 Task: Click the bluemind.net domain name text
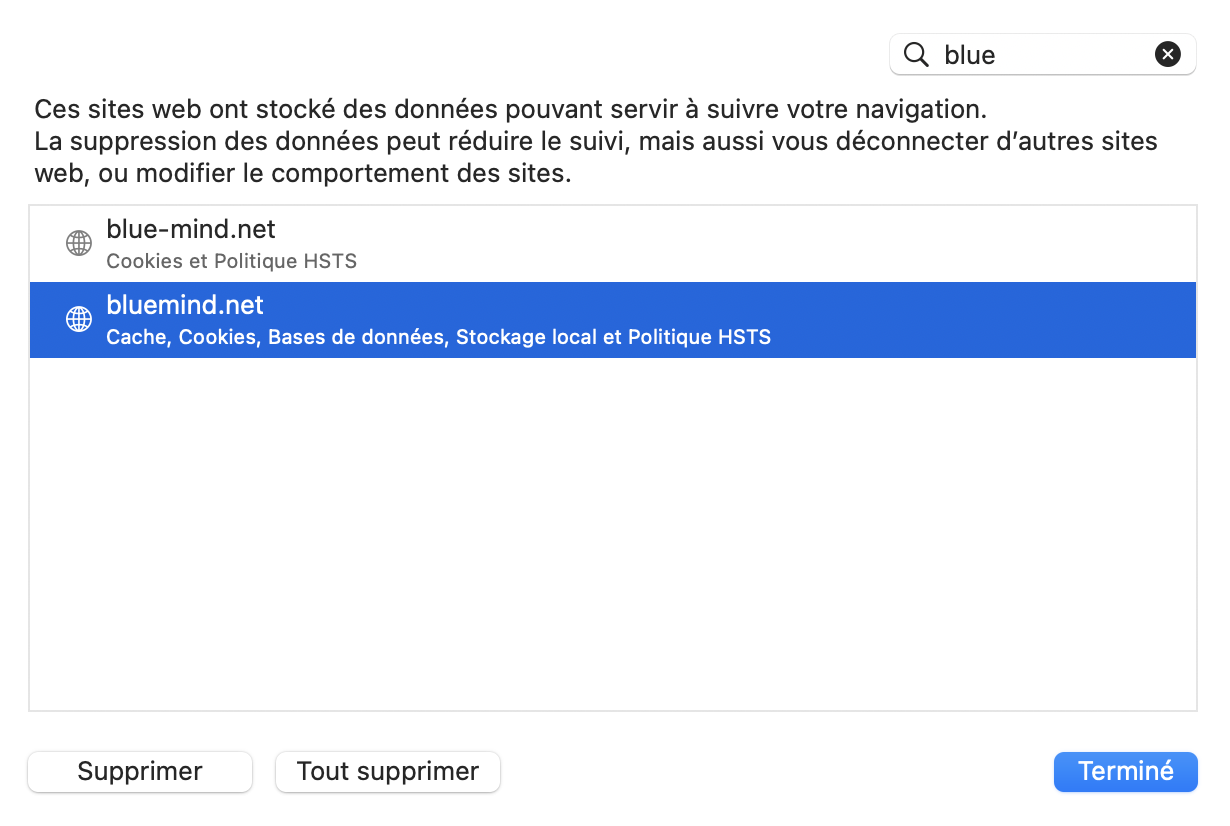[185, 305]
